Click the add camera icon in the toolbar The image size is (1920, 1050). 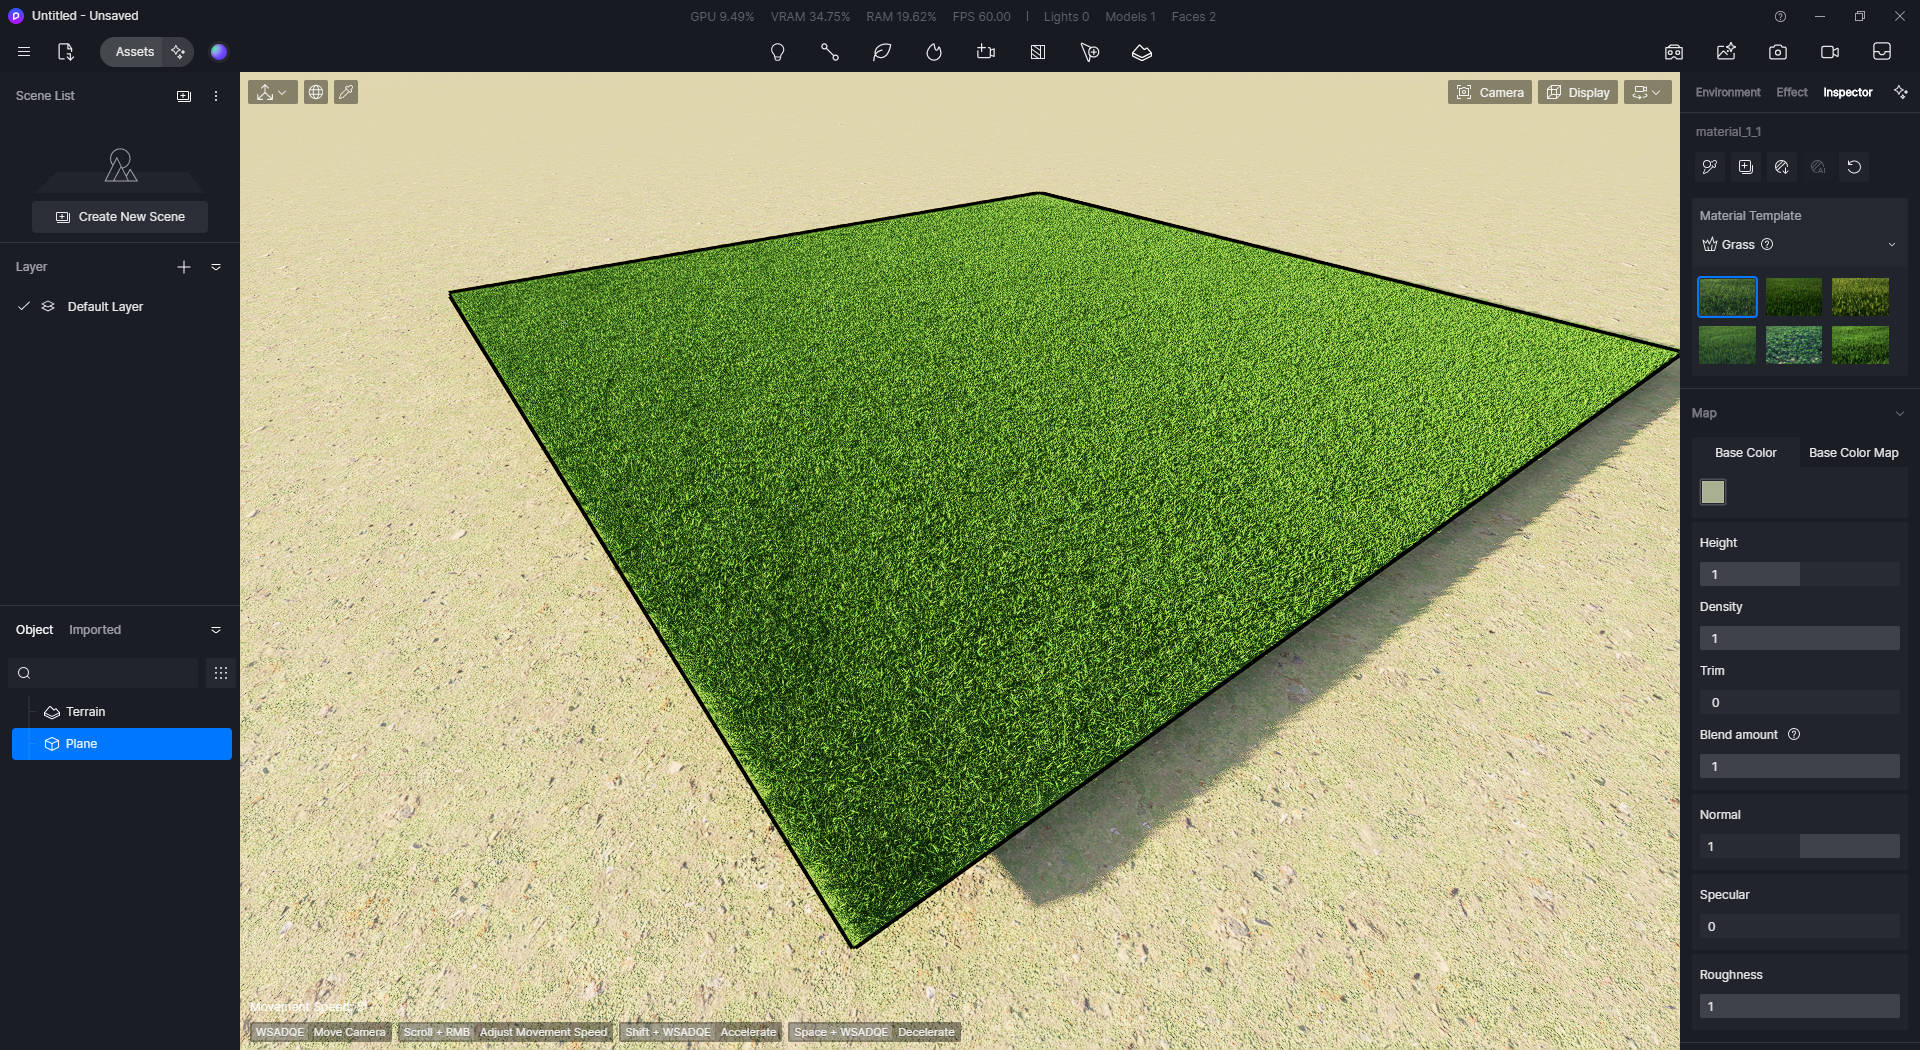987,52
